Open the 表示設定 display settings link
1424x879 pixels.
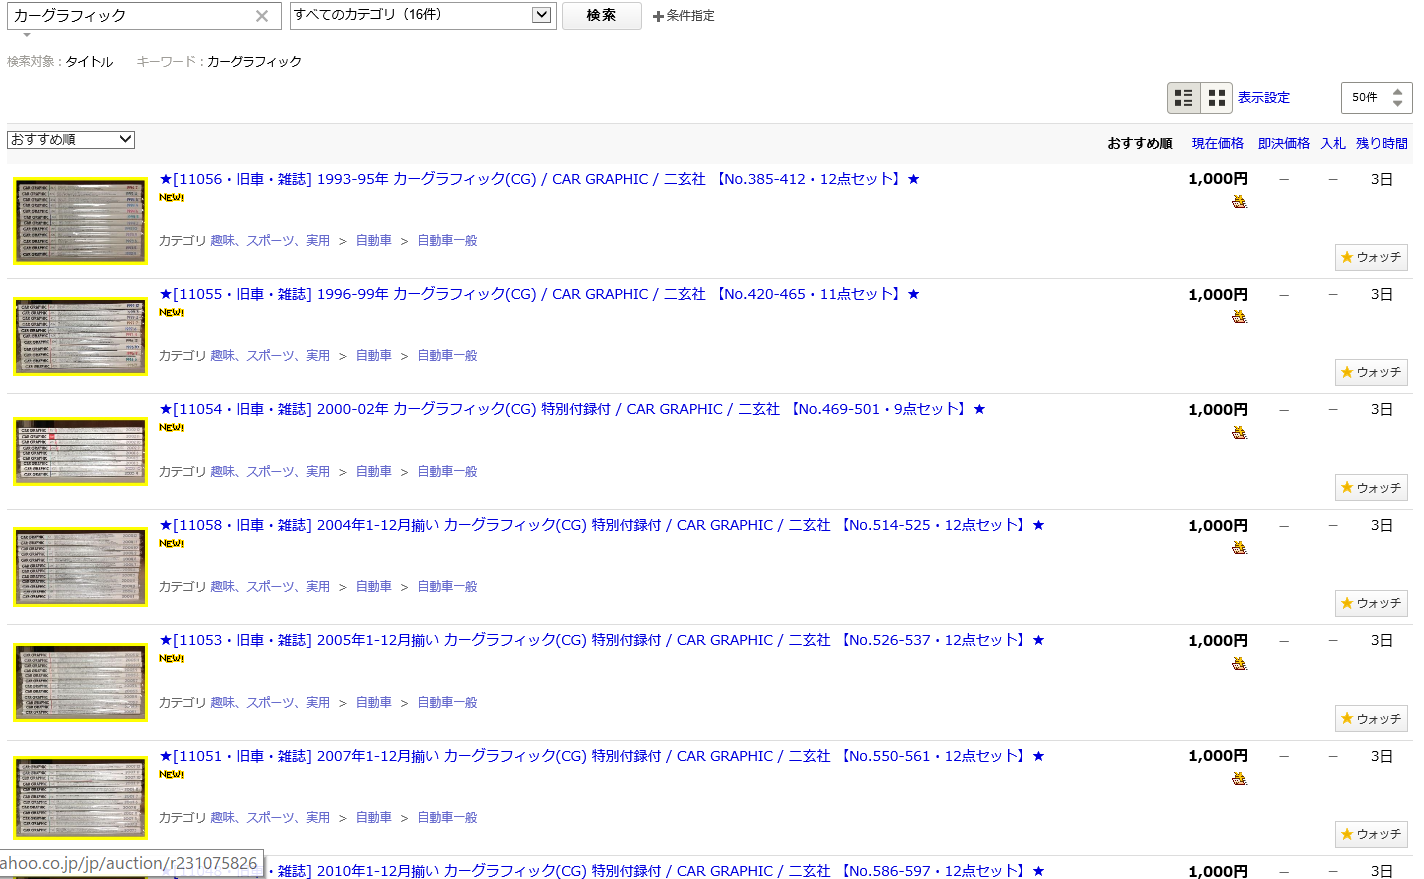(1264, 97)
